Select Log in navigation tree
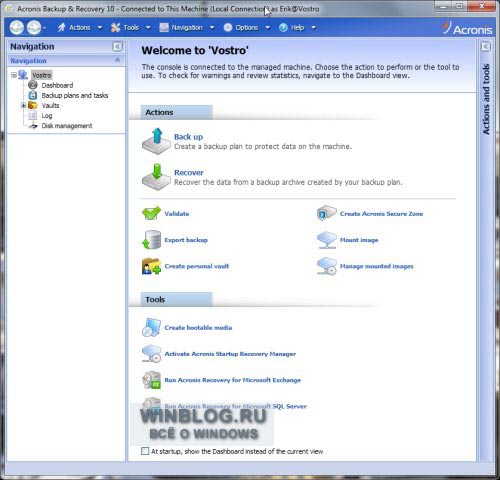This screenshot has height=480, width=500. coord(47,116)
